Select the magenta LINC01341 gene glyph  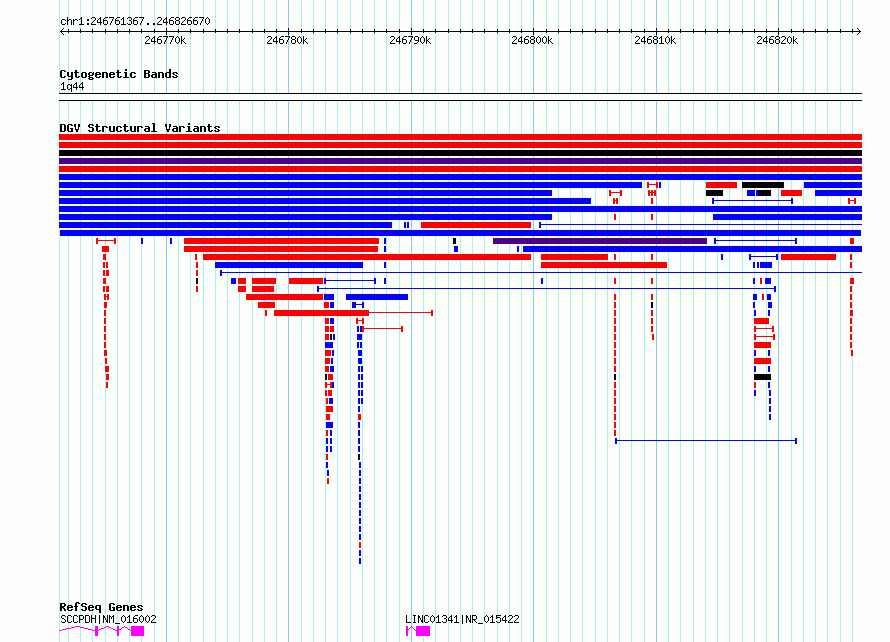[418, 631]
